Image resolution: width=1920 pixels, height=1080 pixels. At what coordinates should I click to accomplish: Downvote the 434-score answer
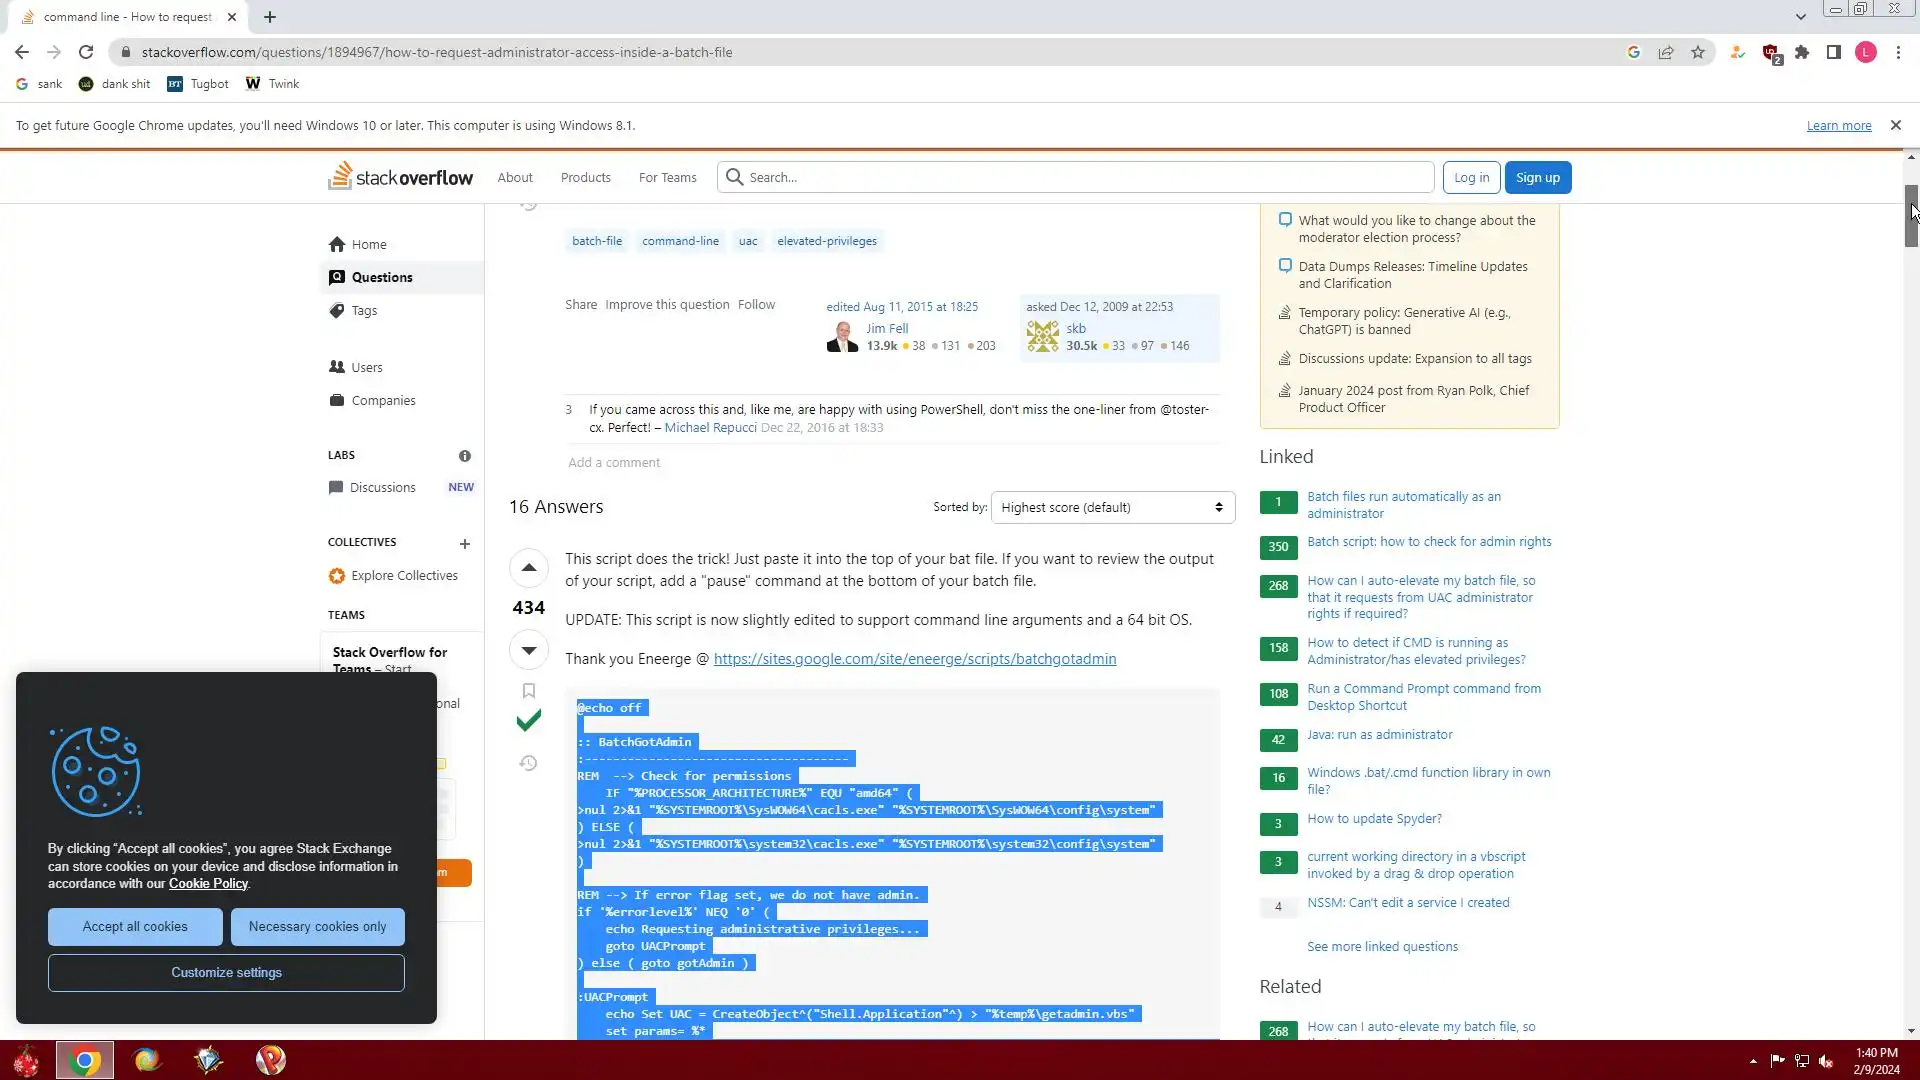(529, 650)
